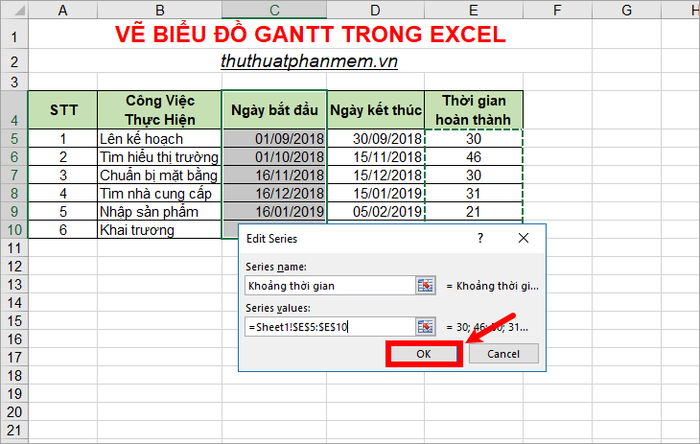Viewport: 700px width, 444px height.
Task: Click start date cell '01/10/2018'
Action: coord(274,157)
